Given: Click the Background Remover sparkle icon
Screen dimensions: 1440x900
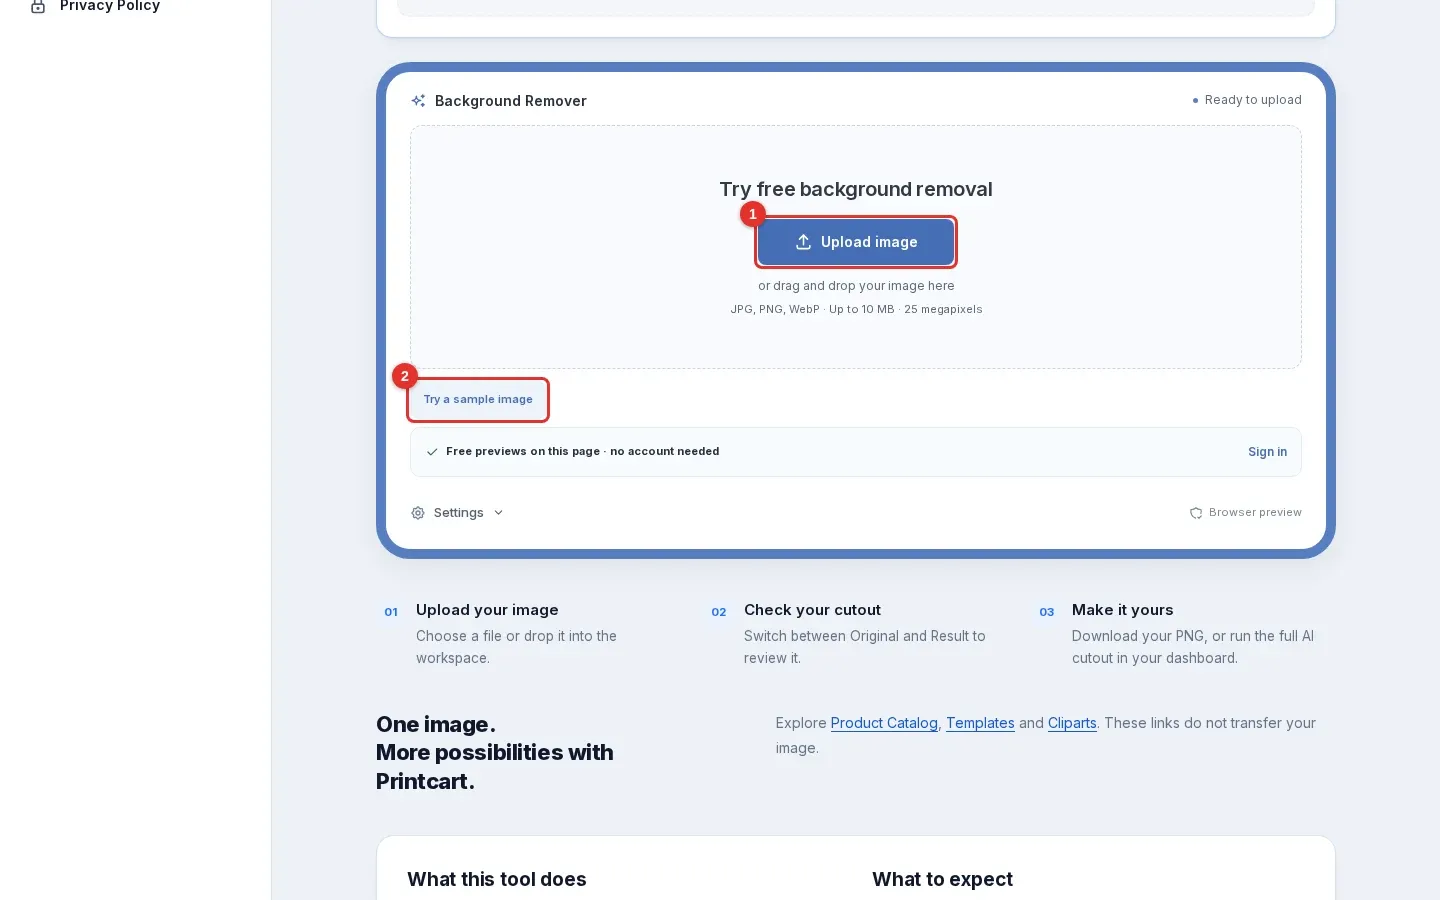Looking at the screenshot, I should tap(418, 101).
